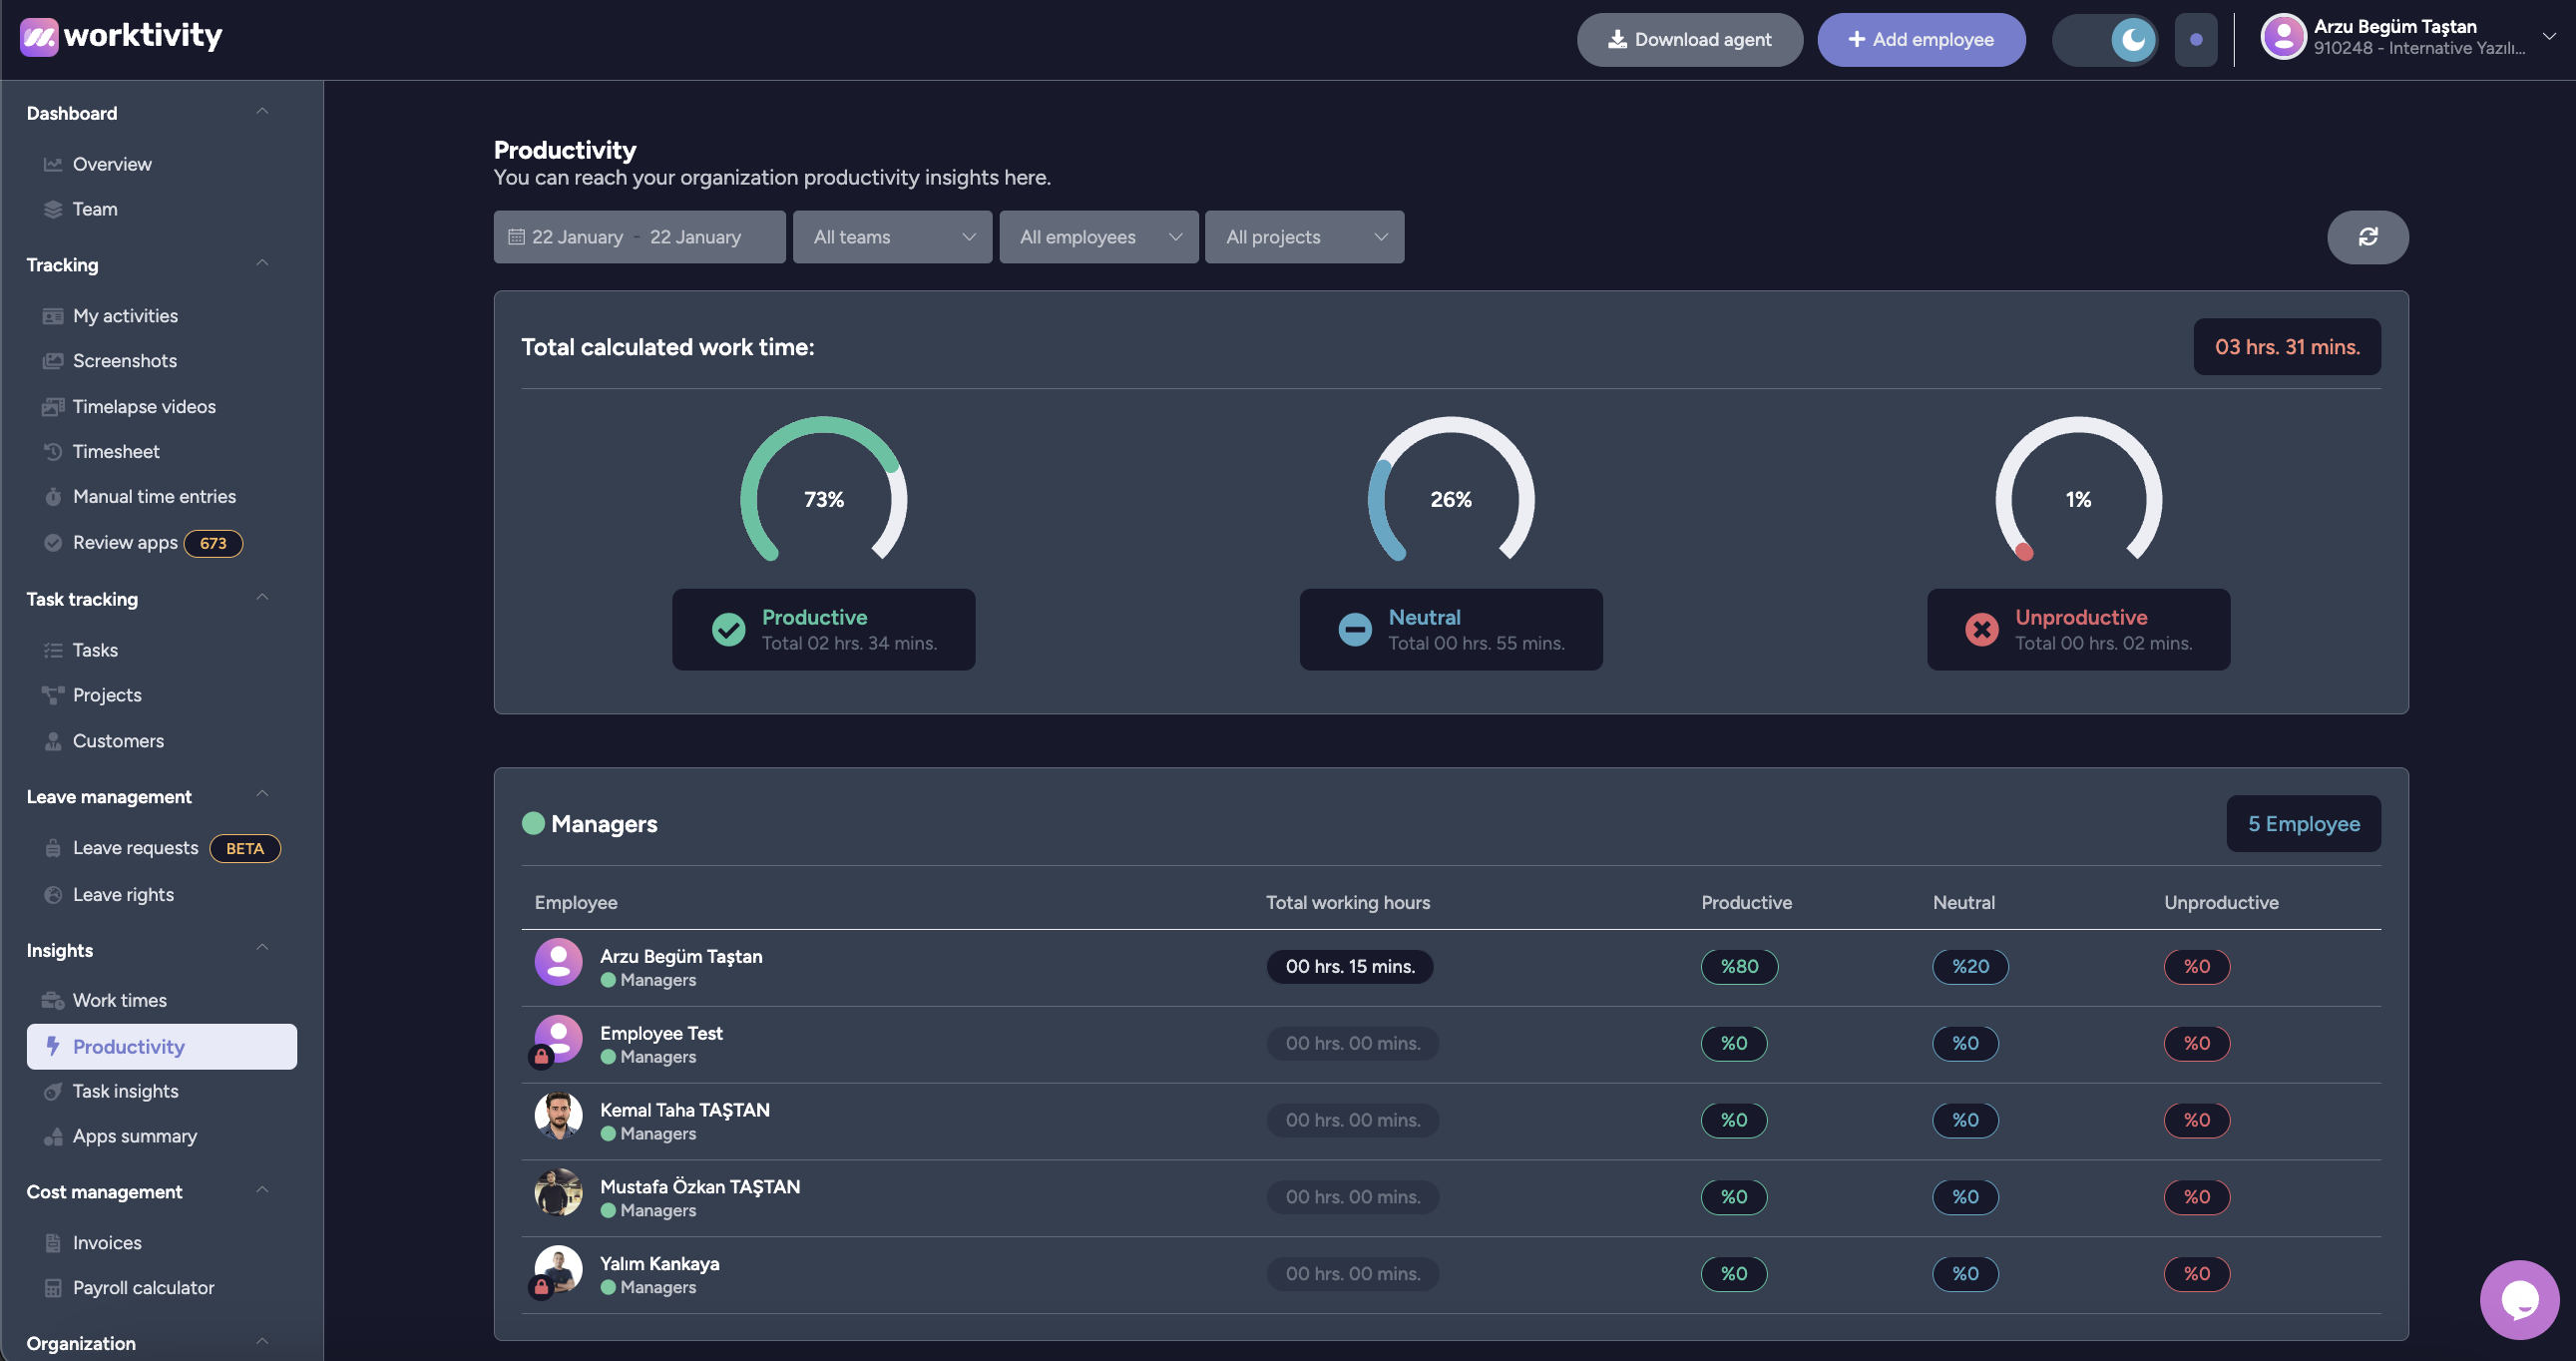Go to Team under Dashboard
Image resolution: width=2576 pixels, height=1361 pixels.
tap(94, 209)
